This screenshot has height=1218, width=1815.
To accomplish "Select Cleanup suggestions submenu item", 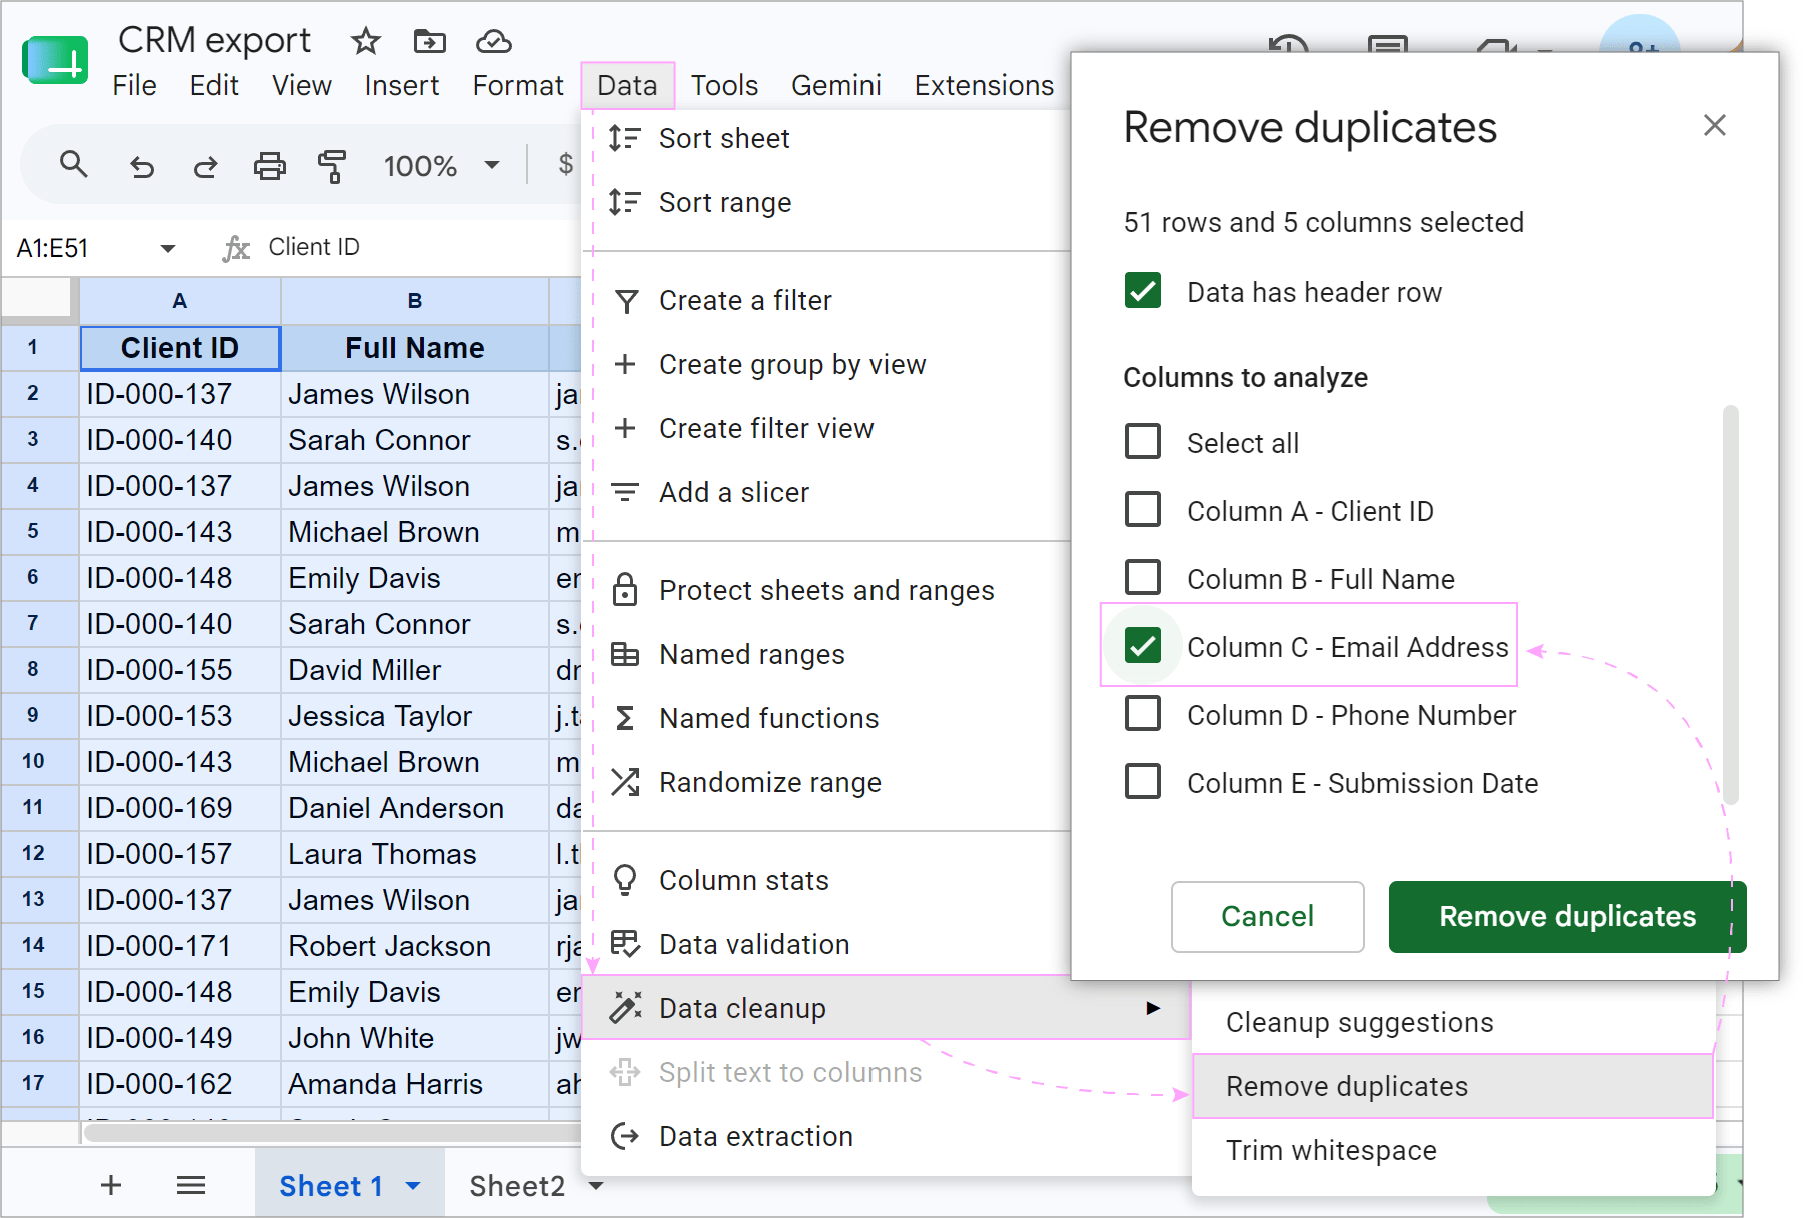I will 1453,1022.
